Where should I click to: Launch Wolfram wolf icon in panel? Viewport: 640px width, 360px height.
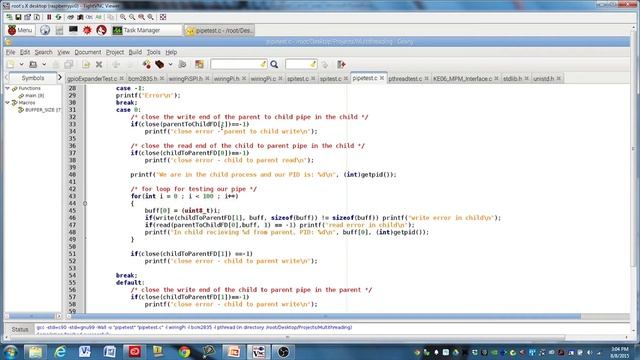pos(102,30)
